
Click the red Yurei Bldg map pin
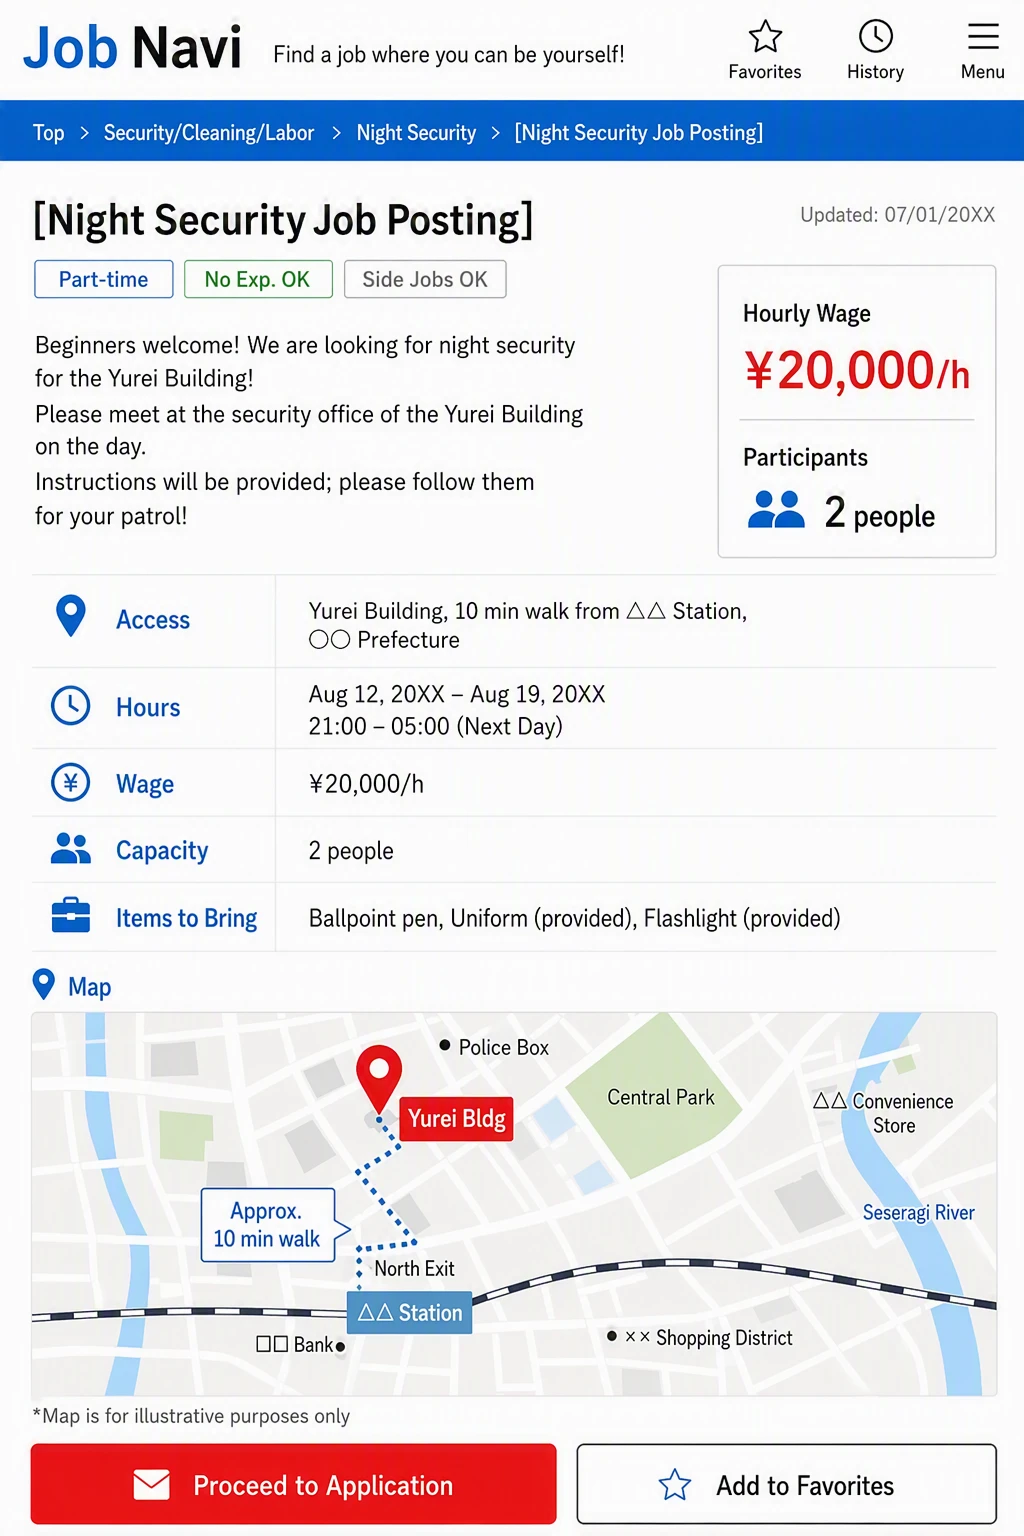379,1078
